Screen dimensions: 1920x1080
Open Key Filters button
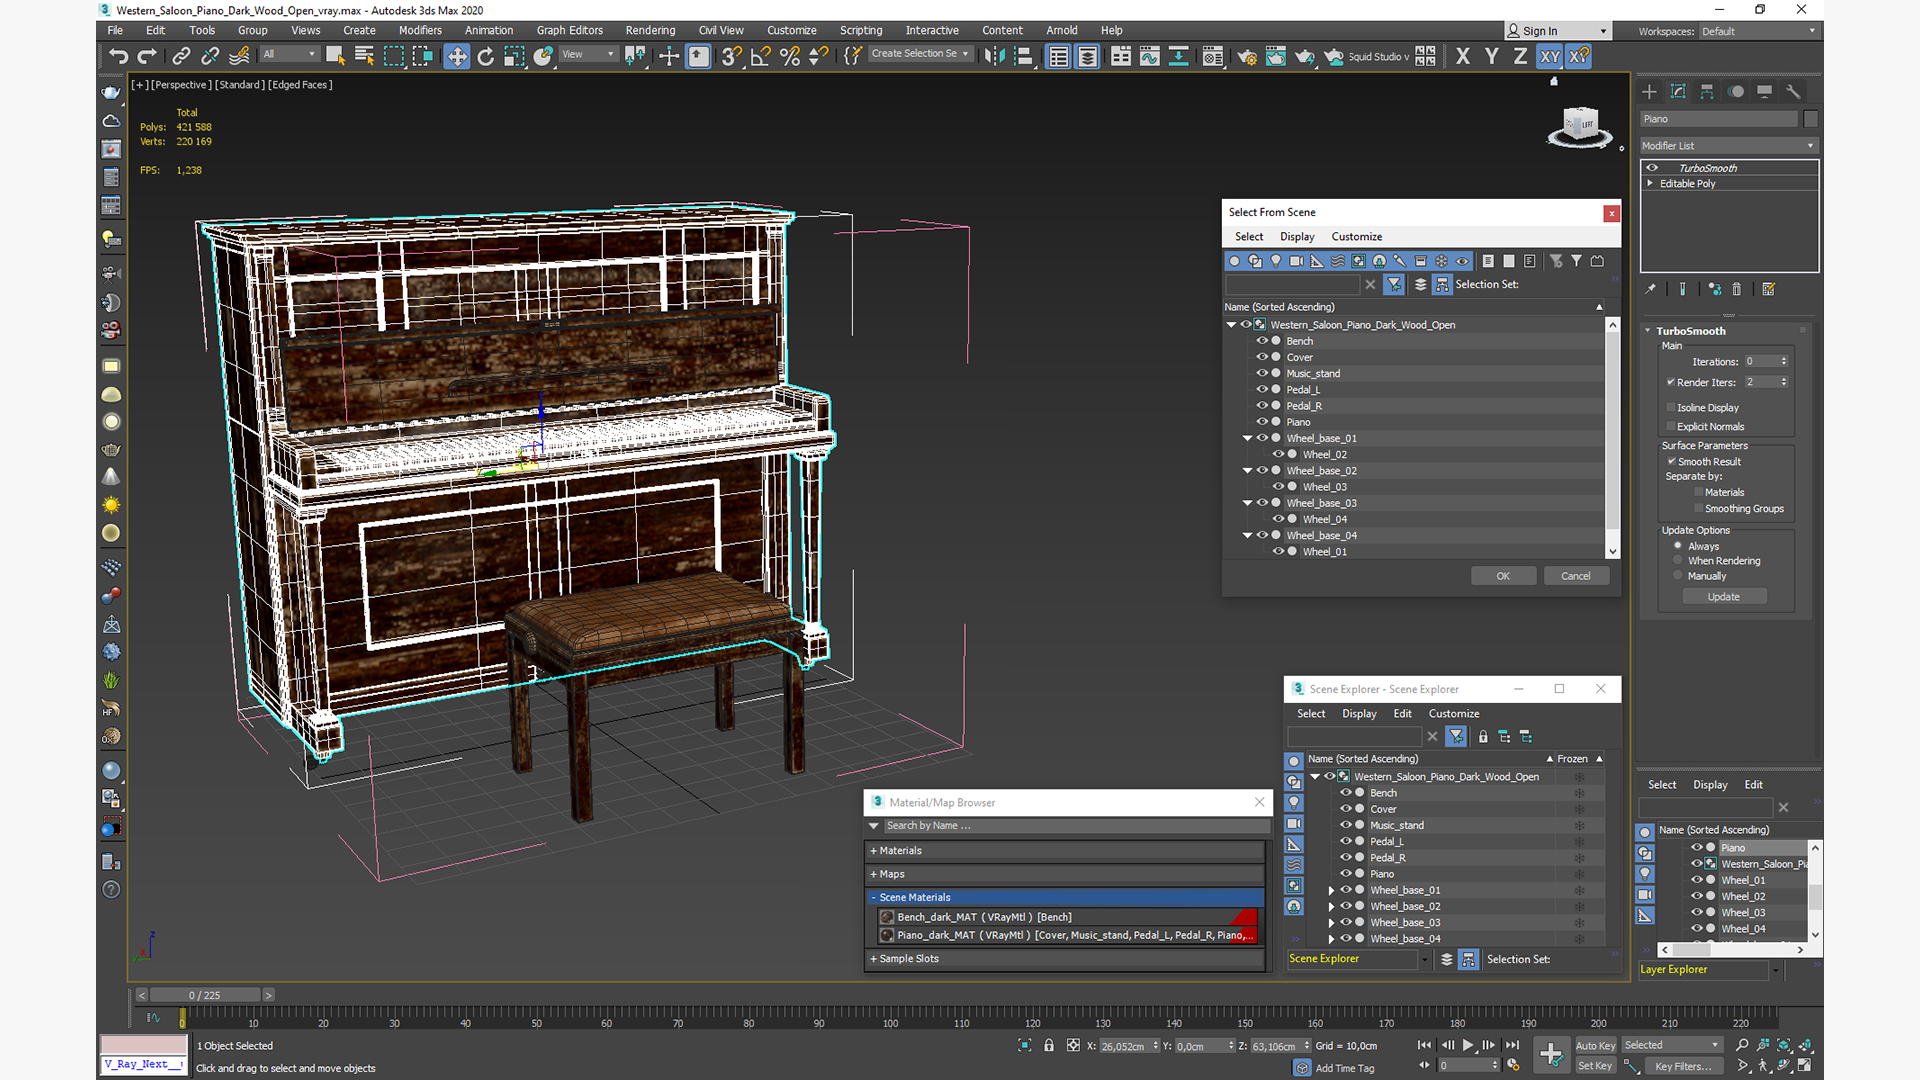(1684, 1066)
